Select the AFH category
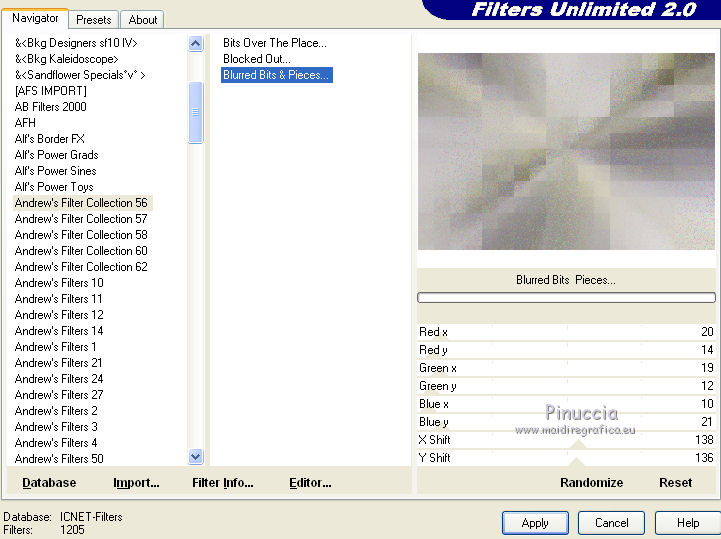This screenshot has height=539, width=721. coord(25,123)
